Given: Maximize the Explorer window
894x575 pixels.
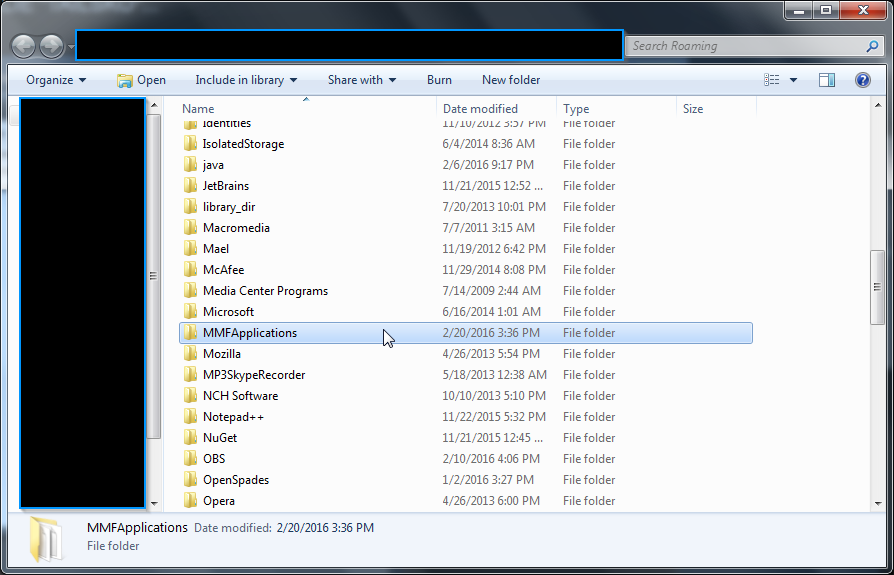Looking at the screenshot, I should 826,10.
